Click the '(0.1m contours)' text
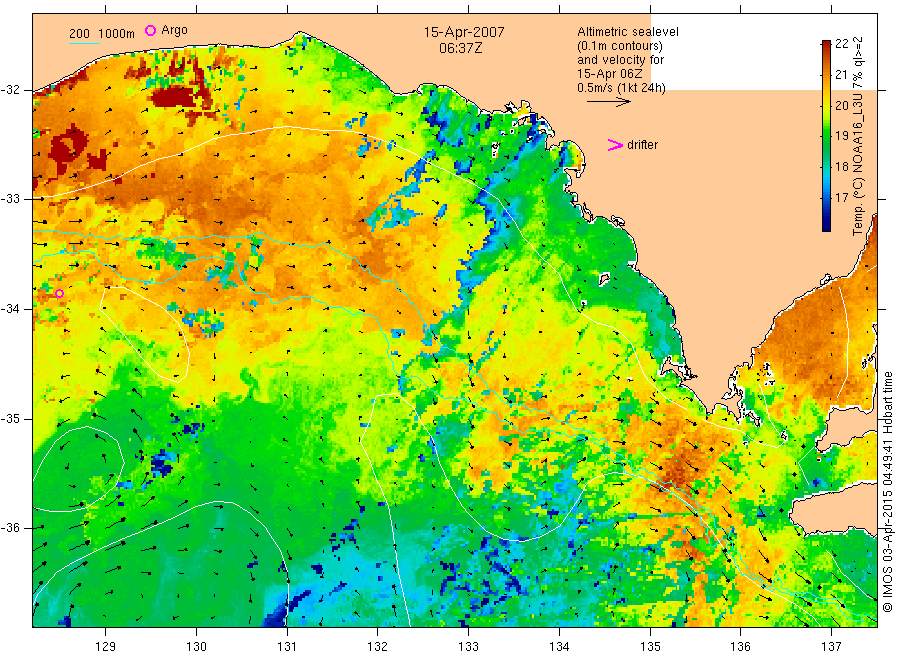This screenshot has height=660, width=900. pyautogui.click(x=620, y=46)
